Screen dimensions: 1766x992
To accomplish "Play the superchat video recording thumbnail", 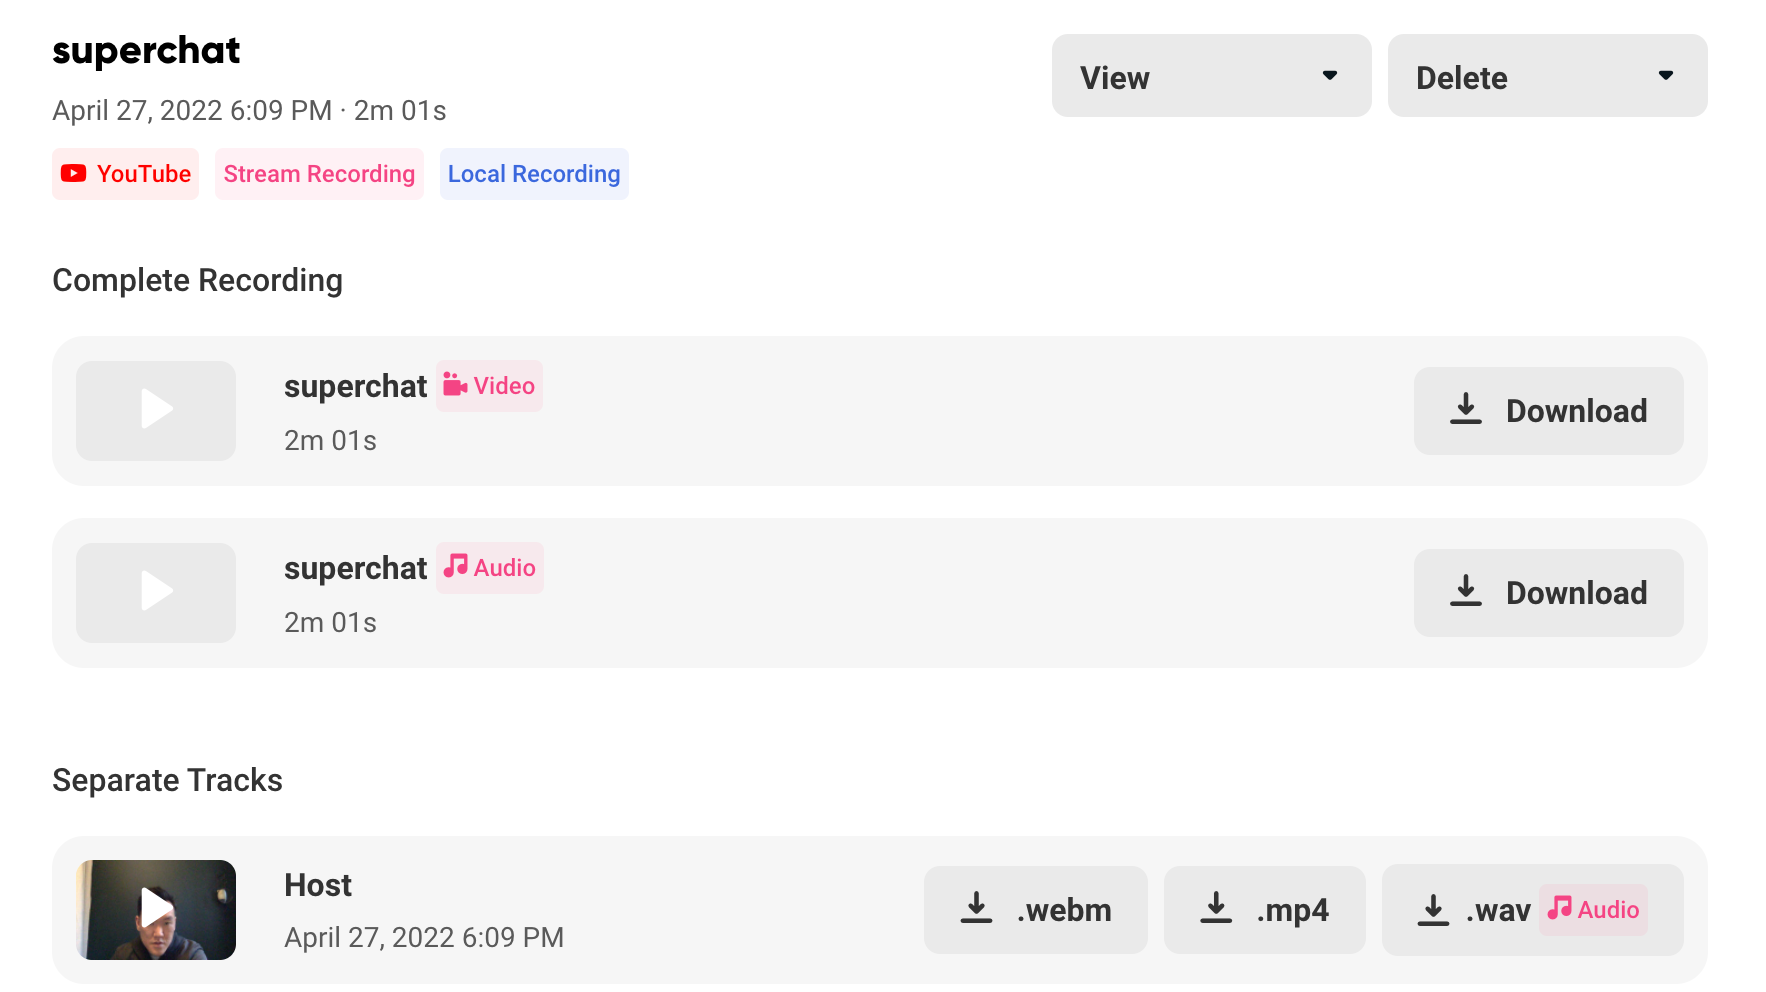I will tap(156, 411).
